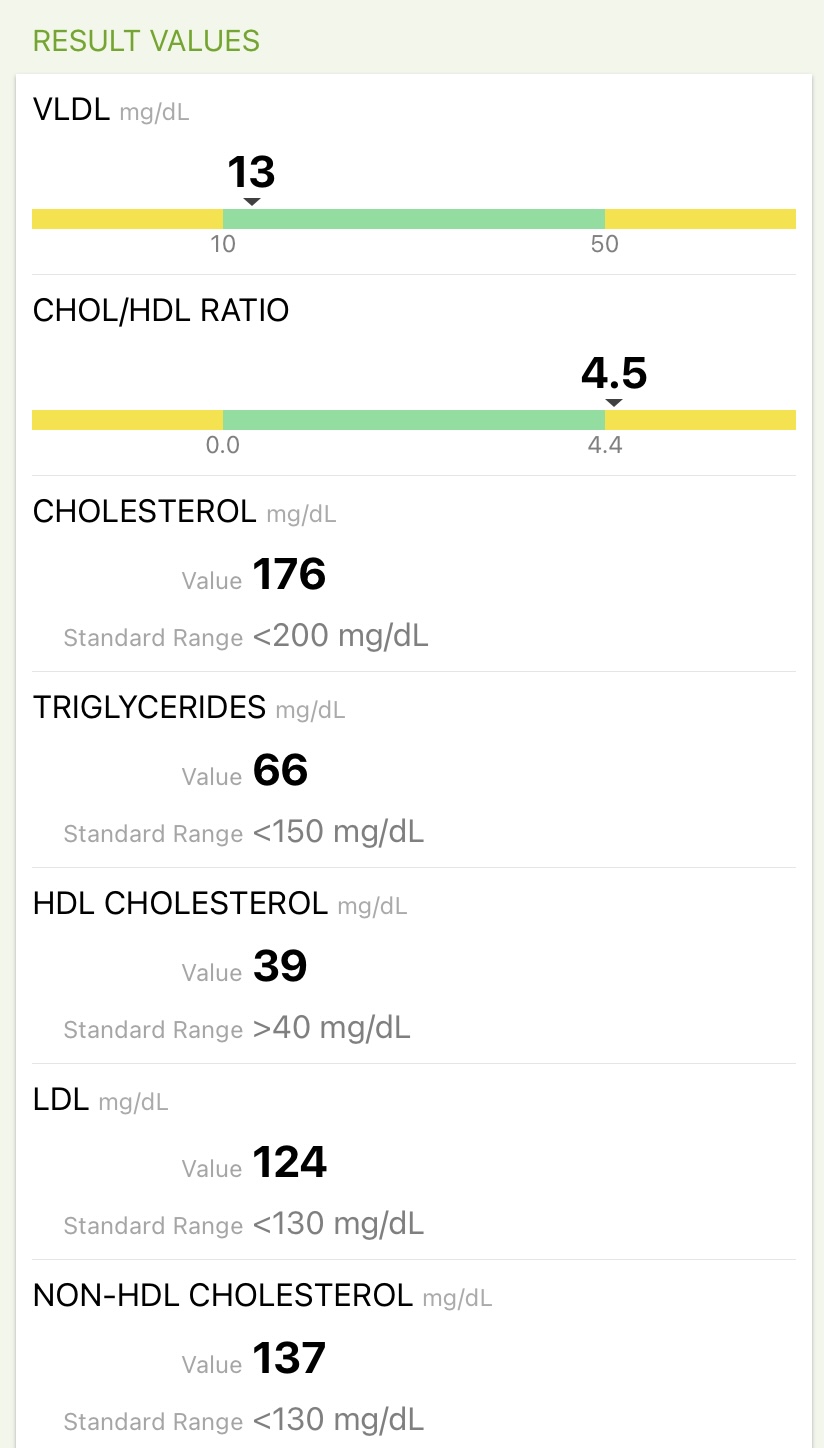Tap the VLDL result value 13

pos(251,172)
